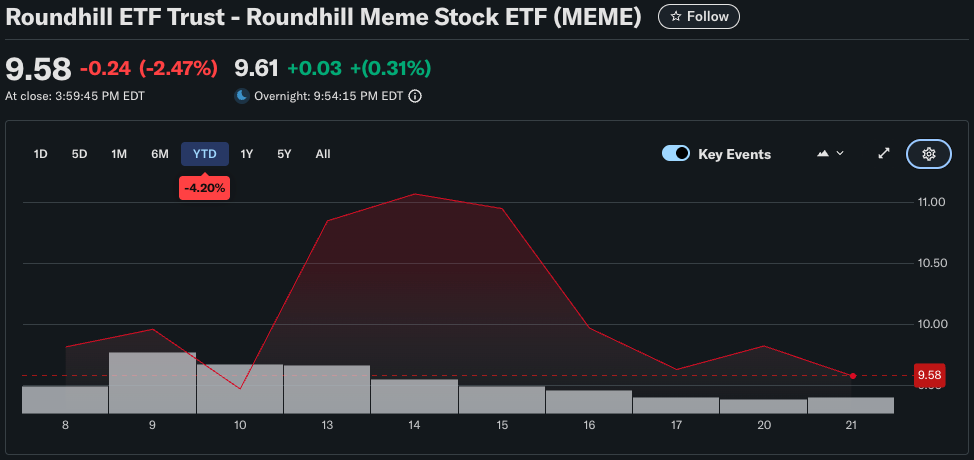Viewport: 974px width, 460px height.
Task: Click the 11.00 y-axis label
Action: [932, 202]
